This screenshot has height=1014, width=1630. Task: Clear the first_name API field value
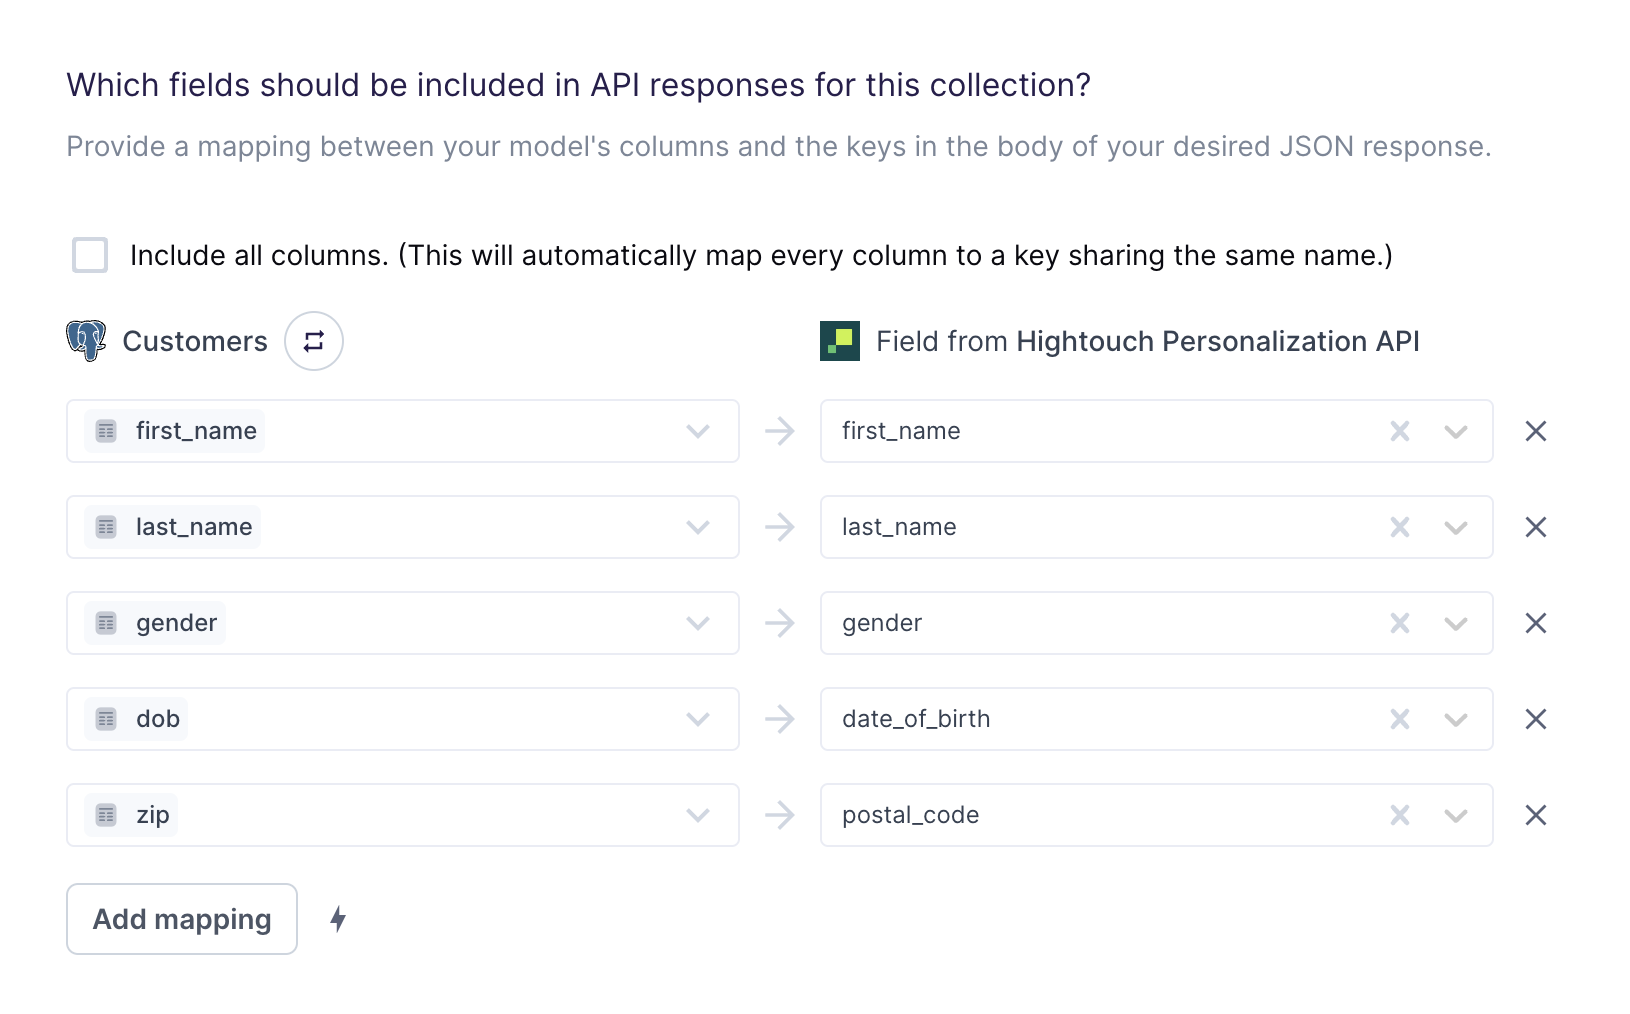tap(1399, 431)
